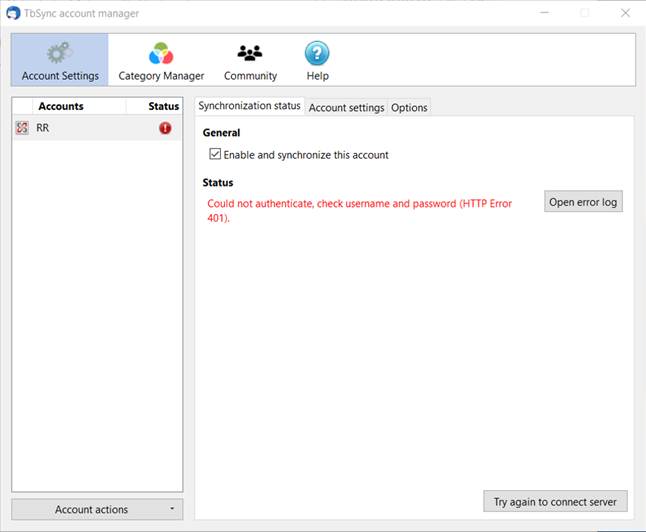646x532 pixels.
Task: Open the Help section
Action: pos(317,61)
